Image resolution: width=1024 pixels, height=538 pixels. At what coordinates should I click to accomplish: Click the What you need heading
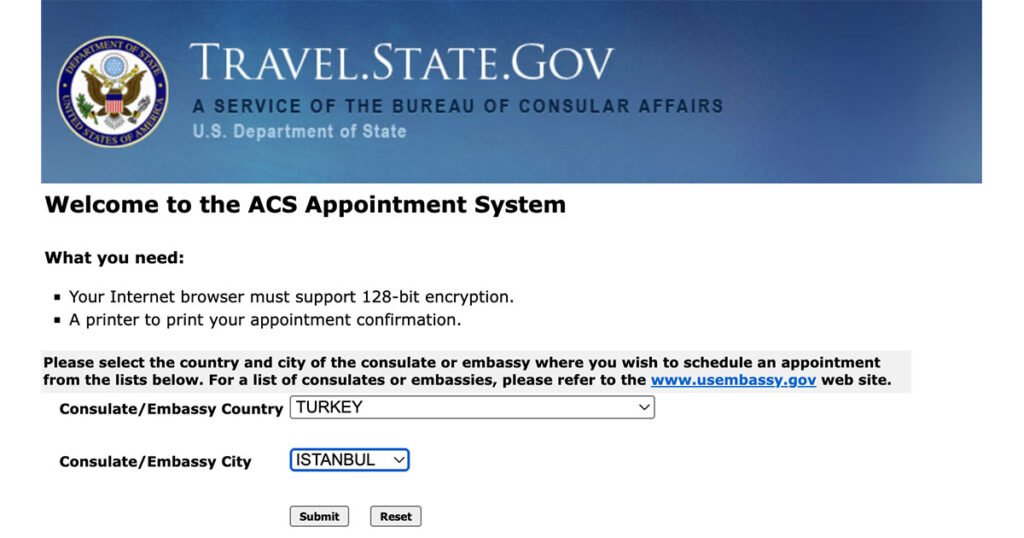[x=115, y=258]
